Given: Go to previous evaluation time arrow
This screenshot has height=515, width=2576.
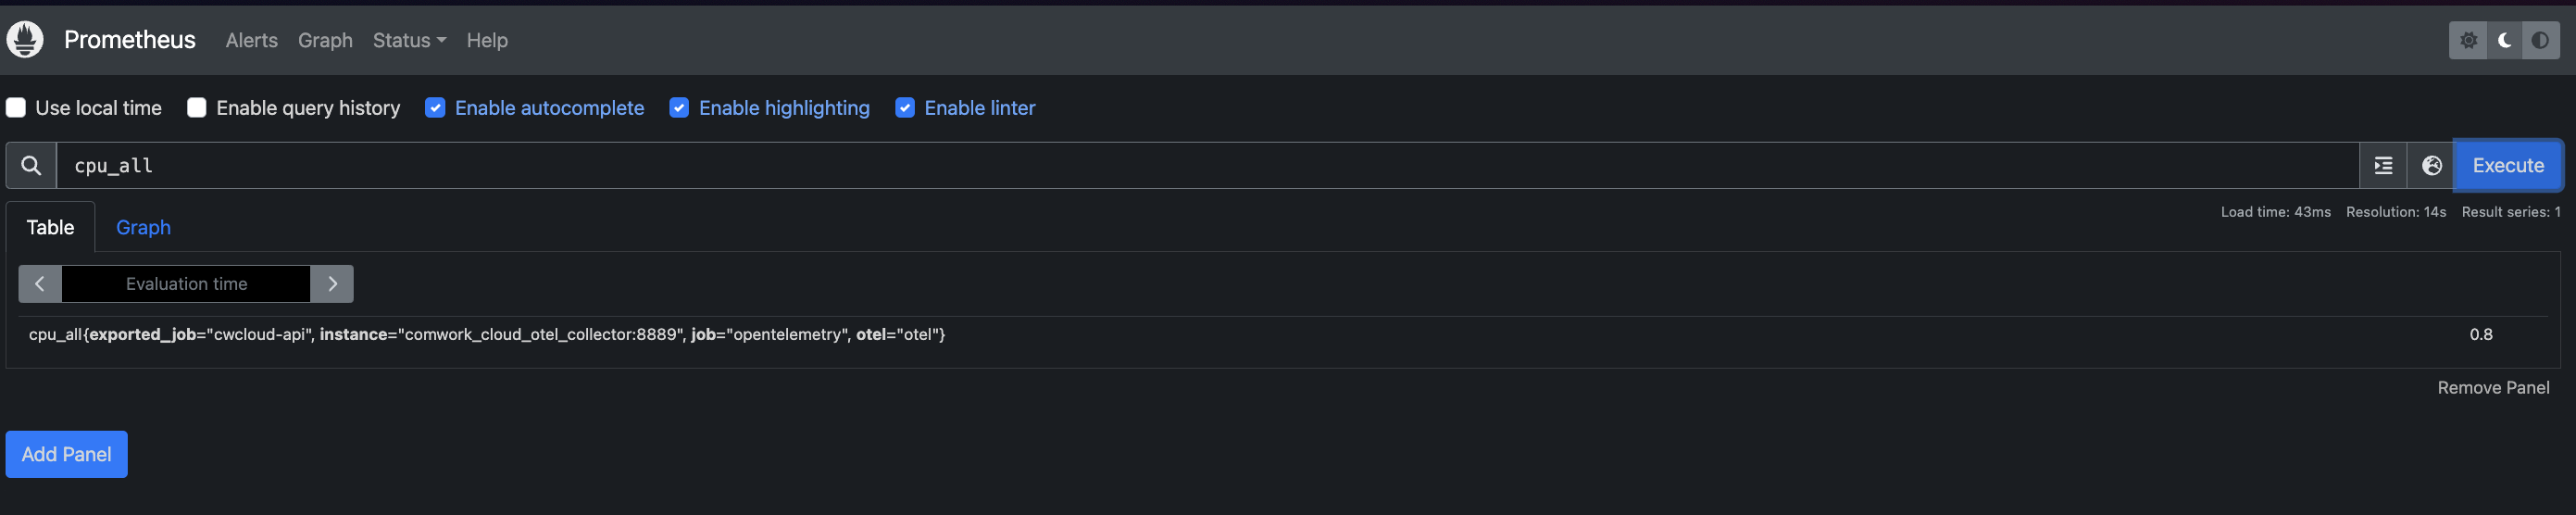Looking at the screenshot, I should 40,284.
